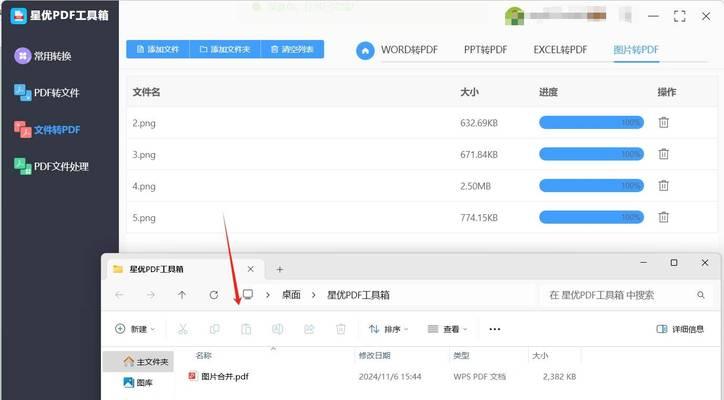Select the 5.png file name
This screenshot has width=724, height=400.
[x=144, y=218]
